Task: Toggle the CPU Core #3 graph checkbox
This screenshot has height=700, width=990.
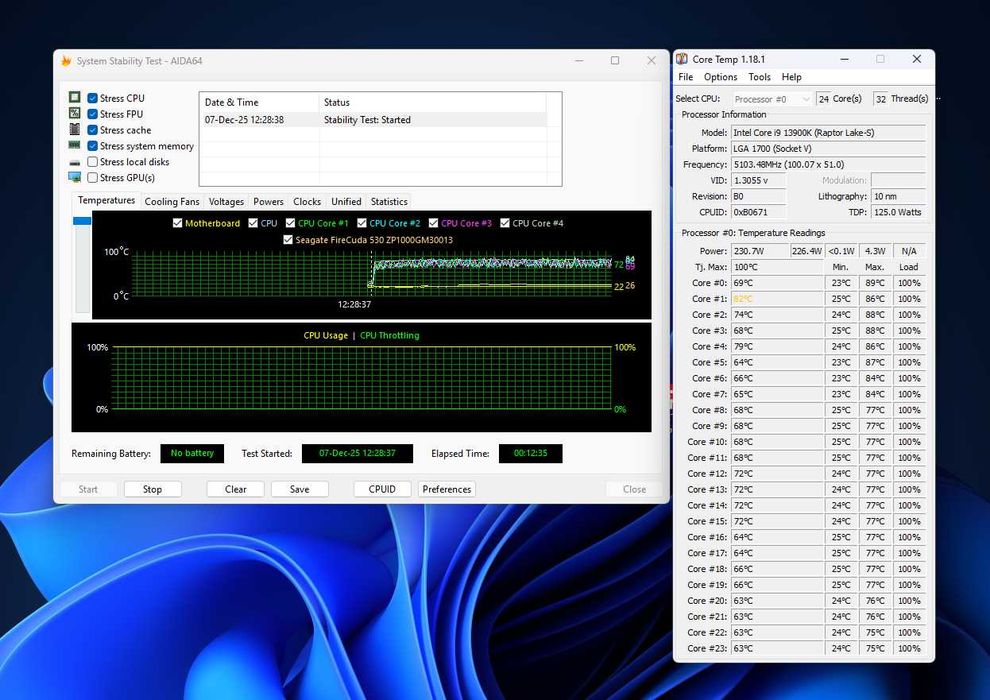Action: (x=433, y=223)
